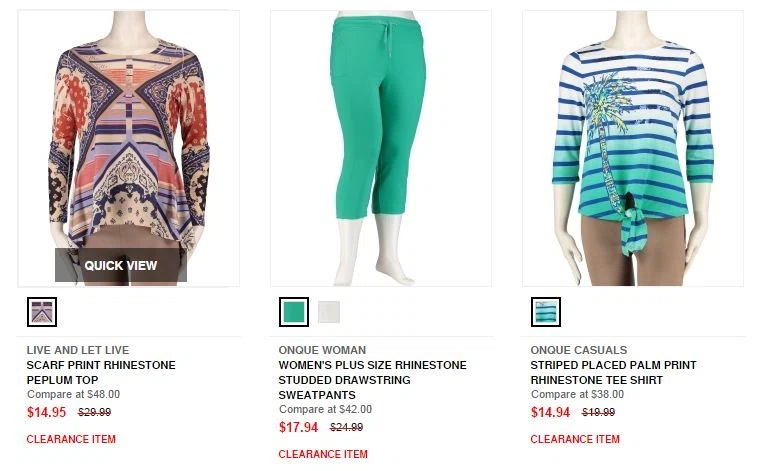
Task: Select the scarf print color swatch
Action: (x=42, y=312)
